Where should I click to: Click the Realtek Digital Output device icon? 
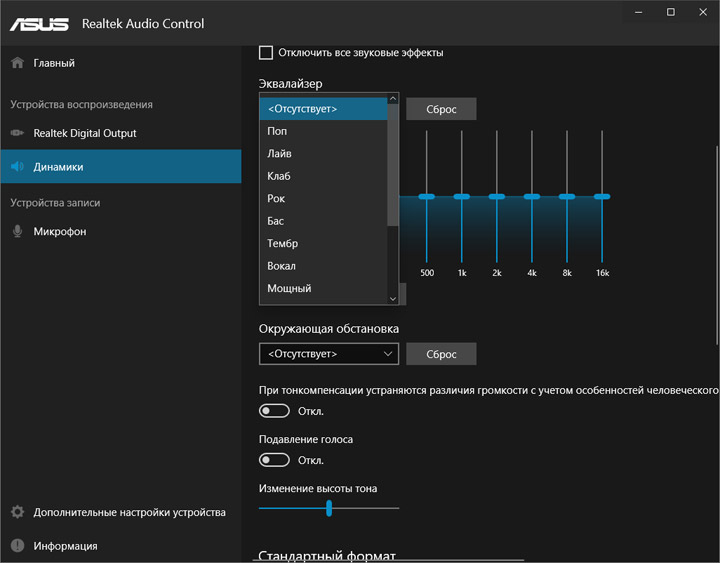pos(17,133)
